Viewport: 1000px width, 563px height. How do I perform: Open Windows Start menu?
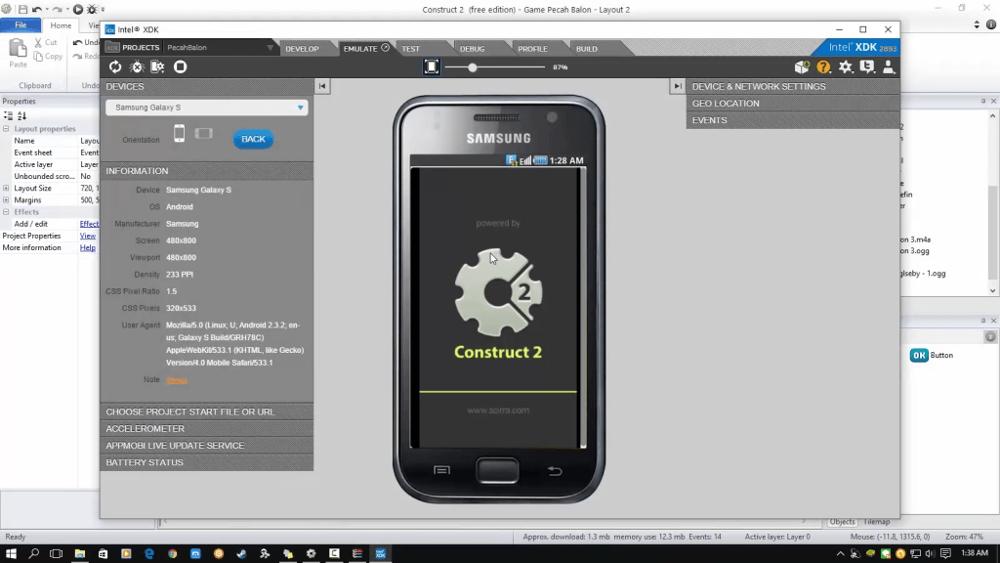(11, 553)
